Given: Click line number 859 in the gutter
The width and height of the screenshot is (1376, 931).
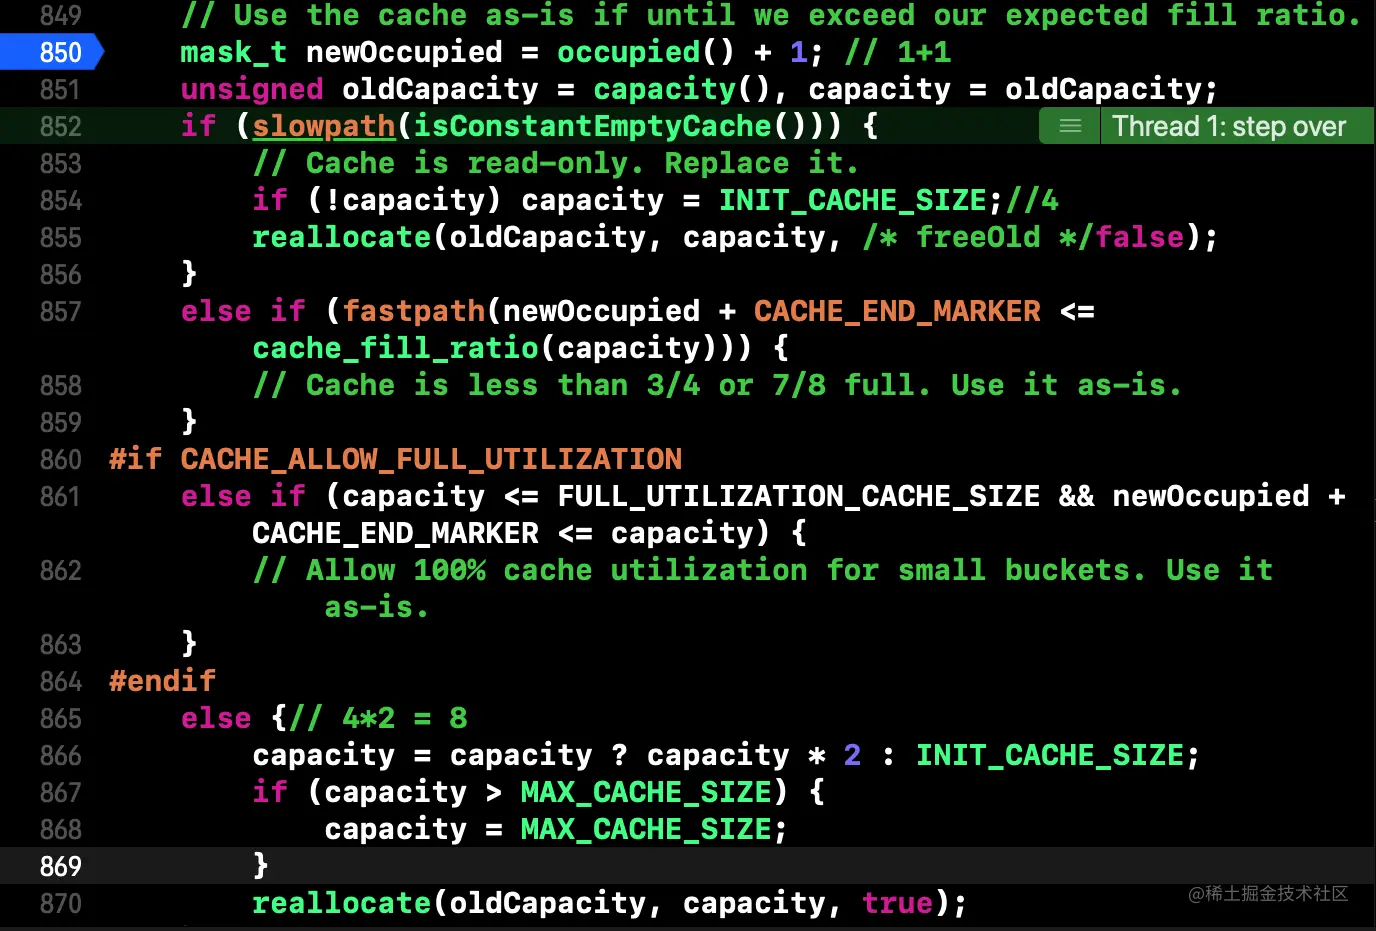Looking at the screenshot, I should (60, 422).
